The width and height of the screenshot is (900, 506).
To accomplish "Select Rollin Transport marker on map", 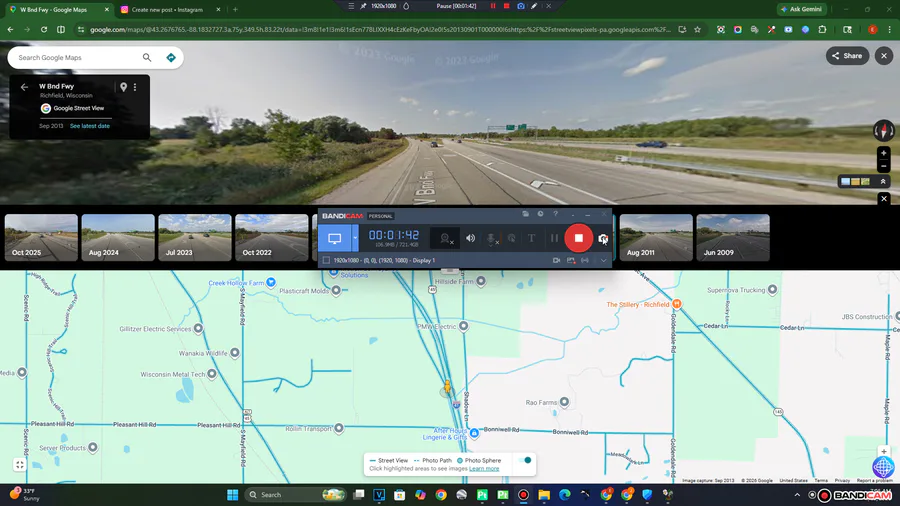I will click(339, 428).
